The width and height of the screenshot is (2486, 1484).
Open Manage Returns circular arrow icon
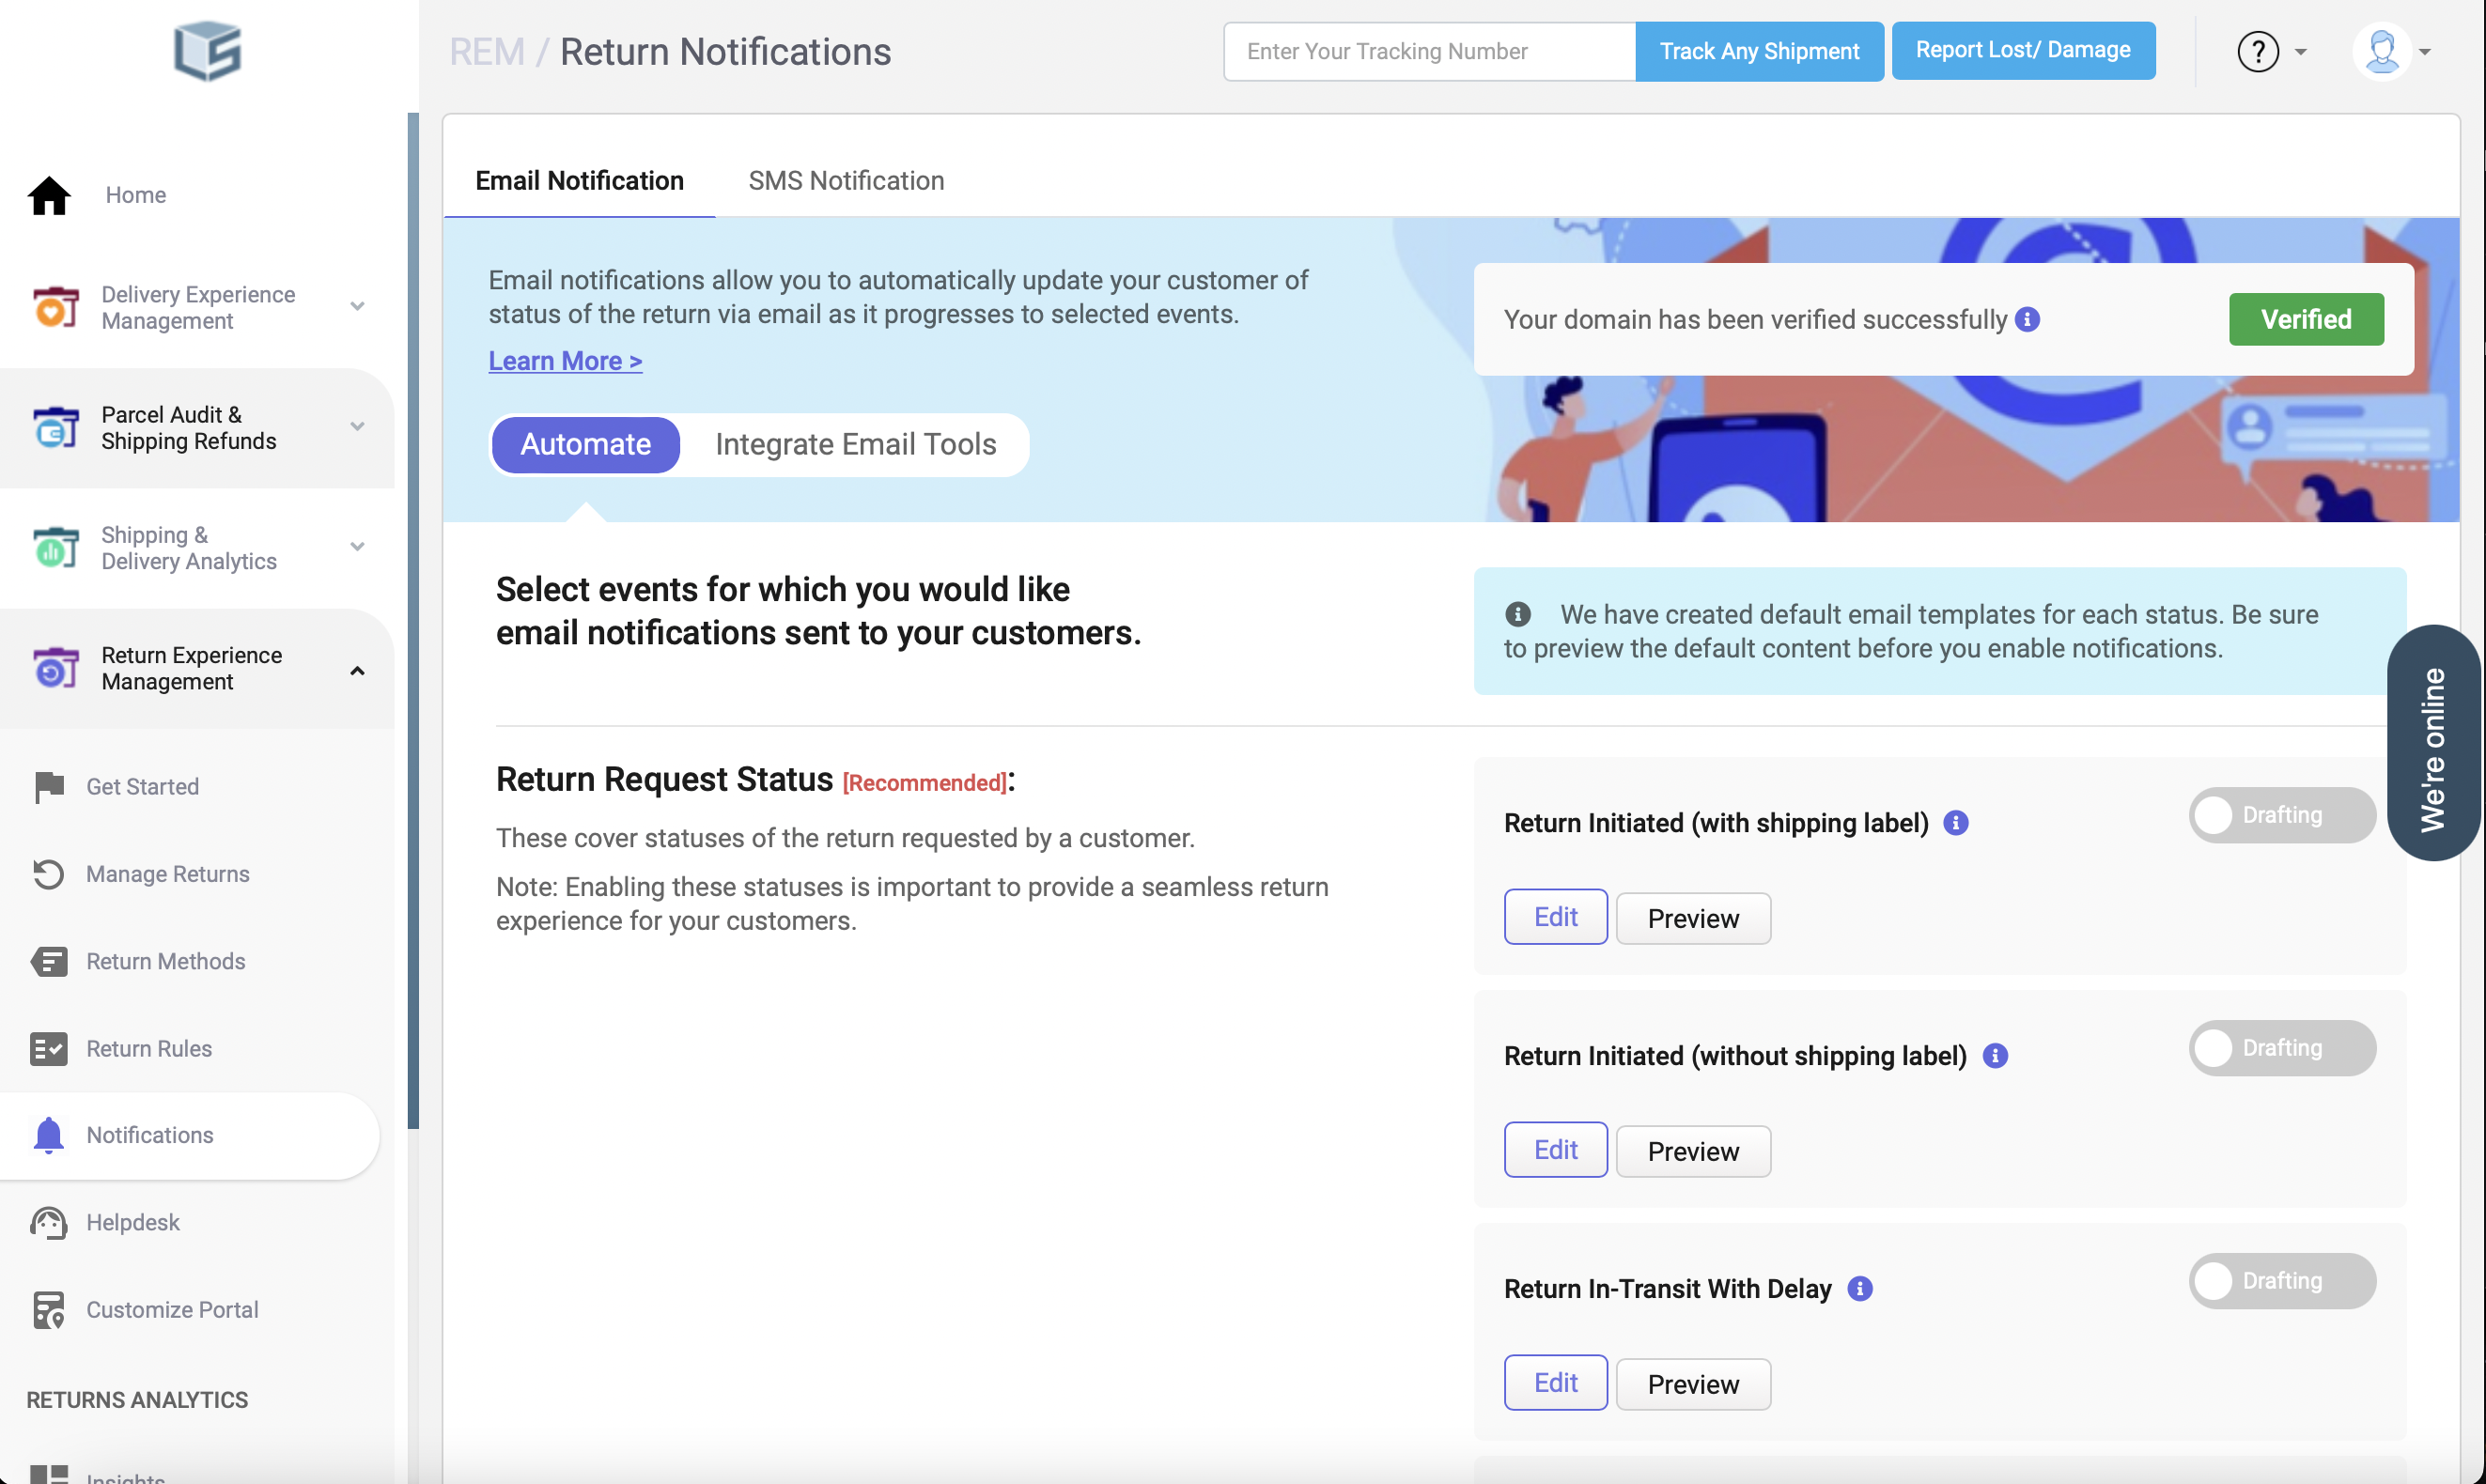tap(48, 874)
